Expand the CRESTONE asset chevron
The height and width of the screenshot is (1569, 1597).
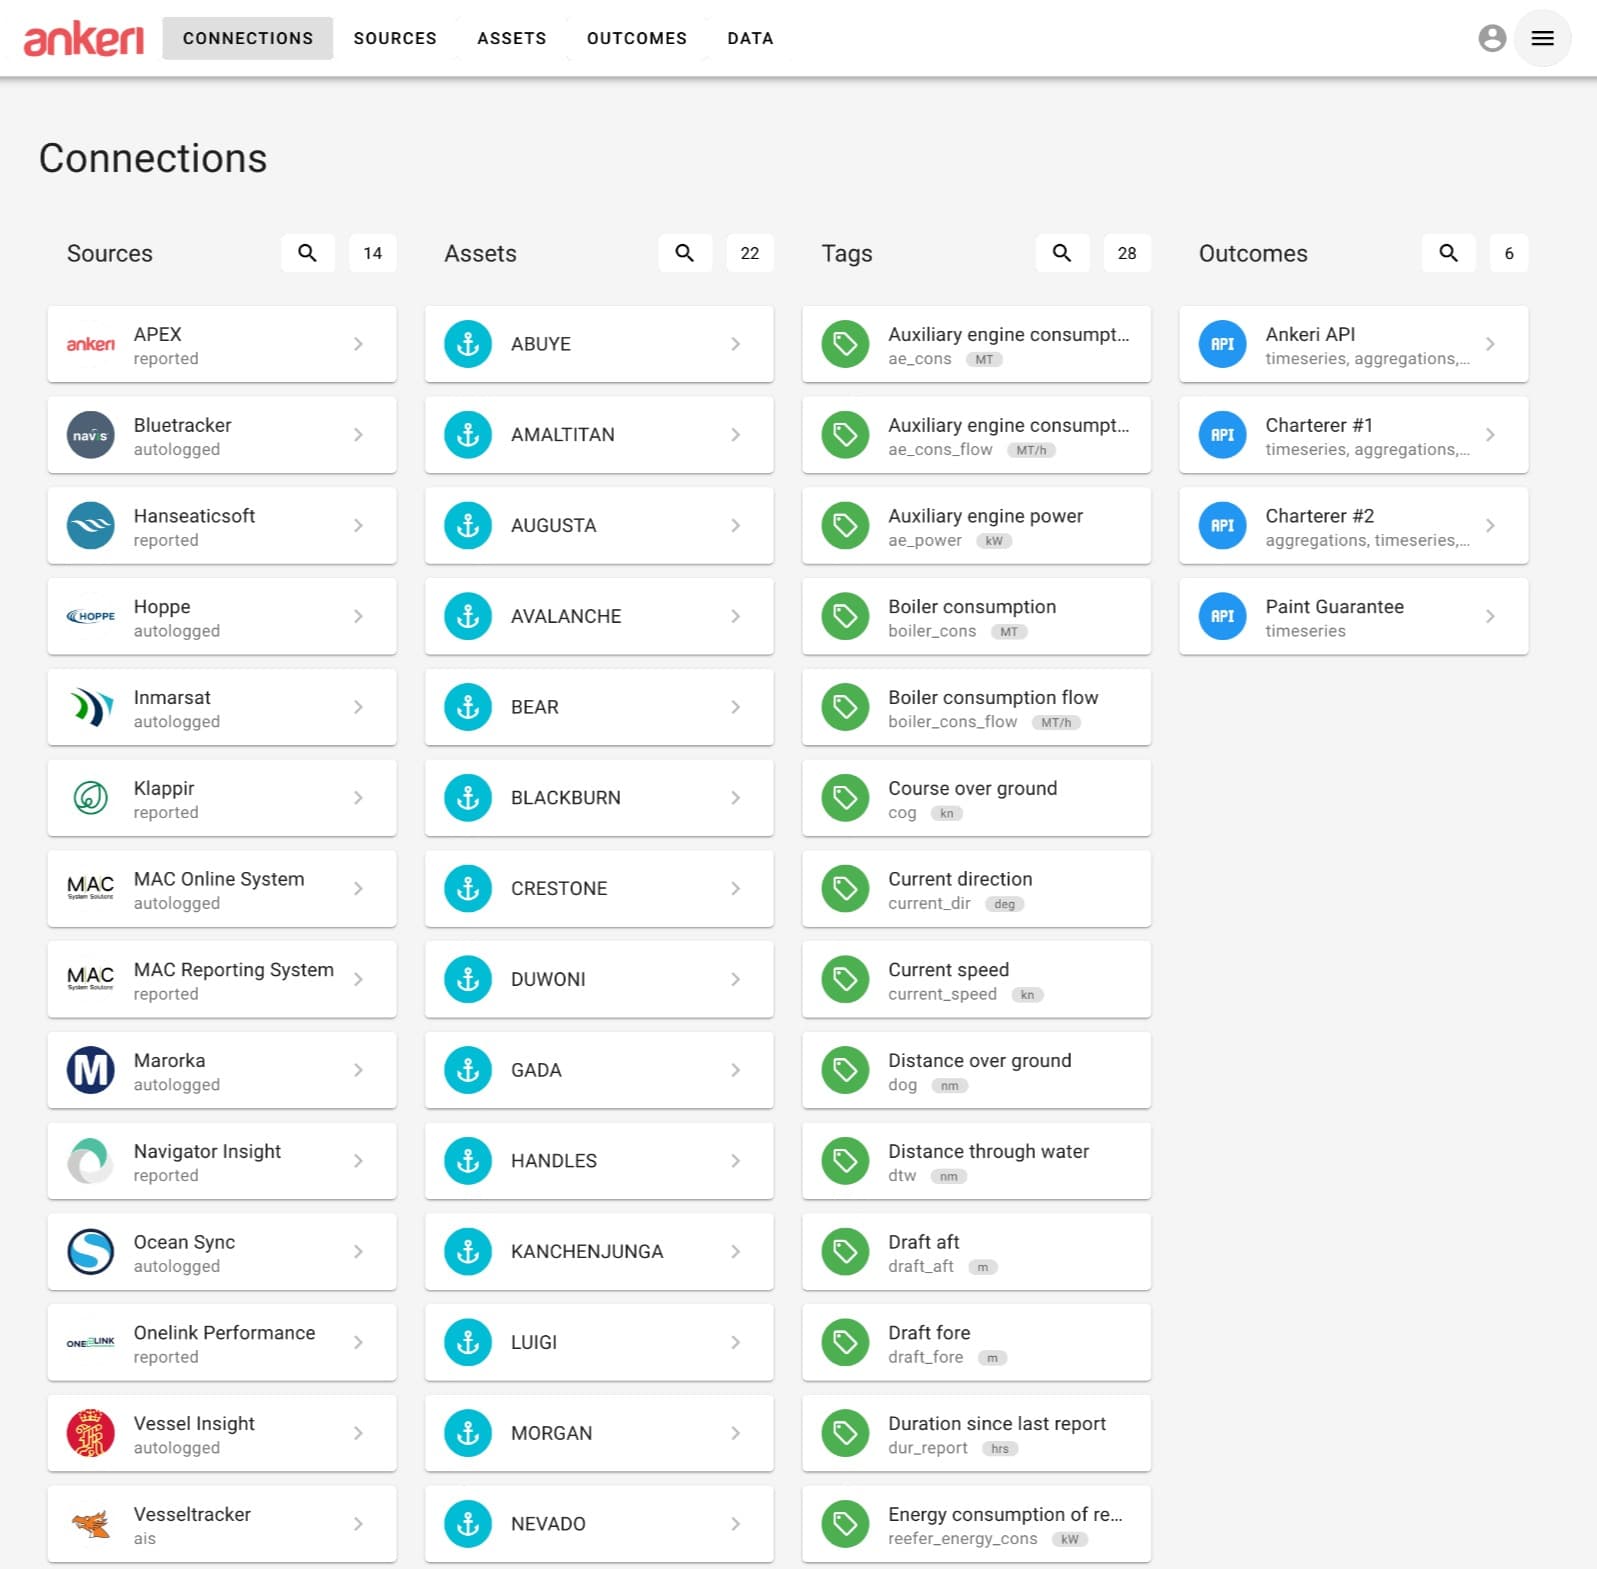tap(735, 888)
